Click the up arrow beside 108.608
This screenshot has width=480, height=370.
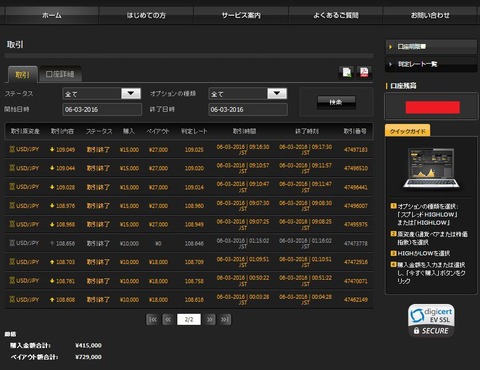tap(52, 300)
